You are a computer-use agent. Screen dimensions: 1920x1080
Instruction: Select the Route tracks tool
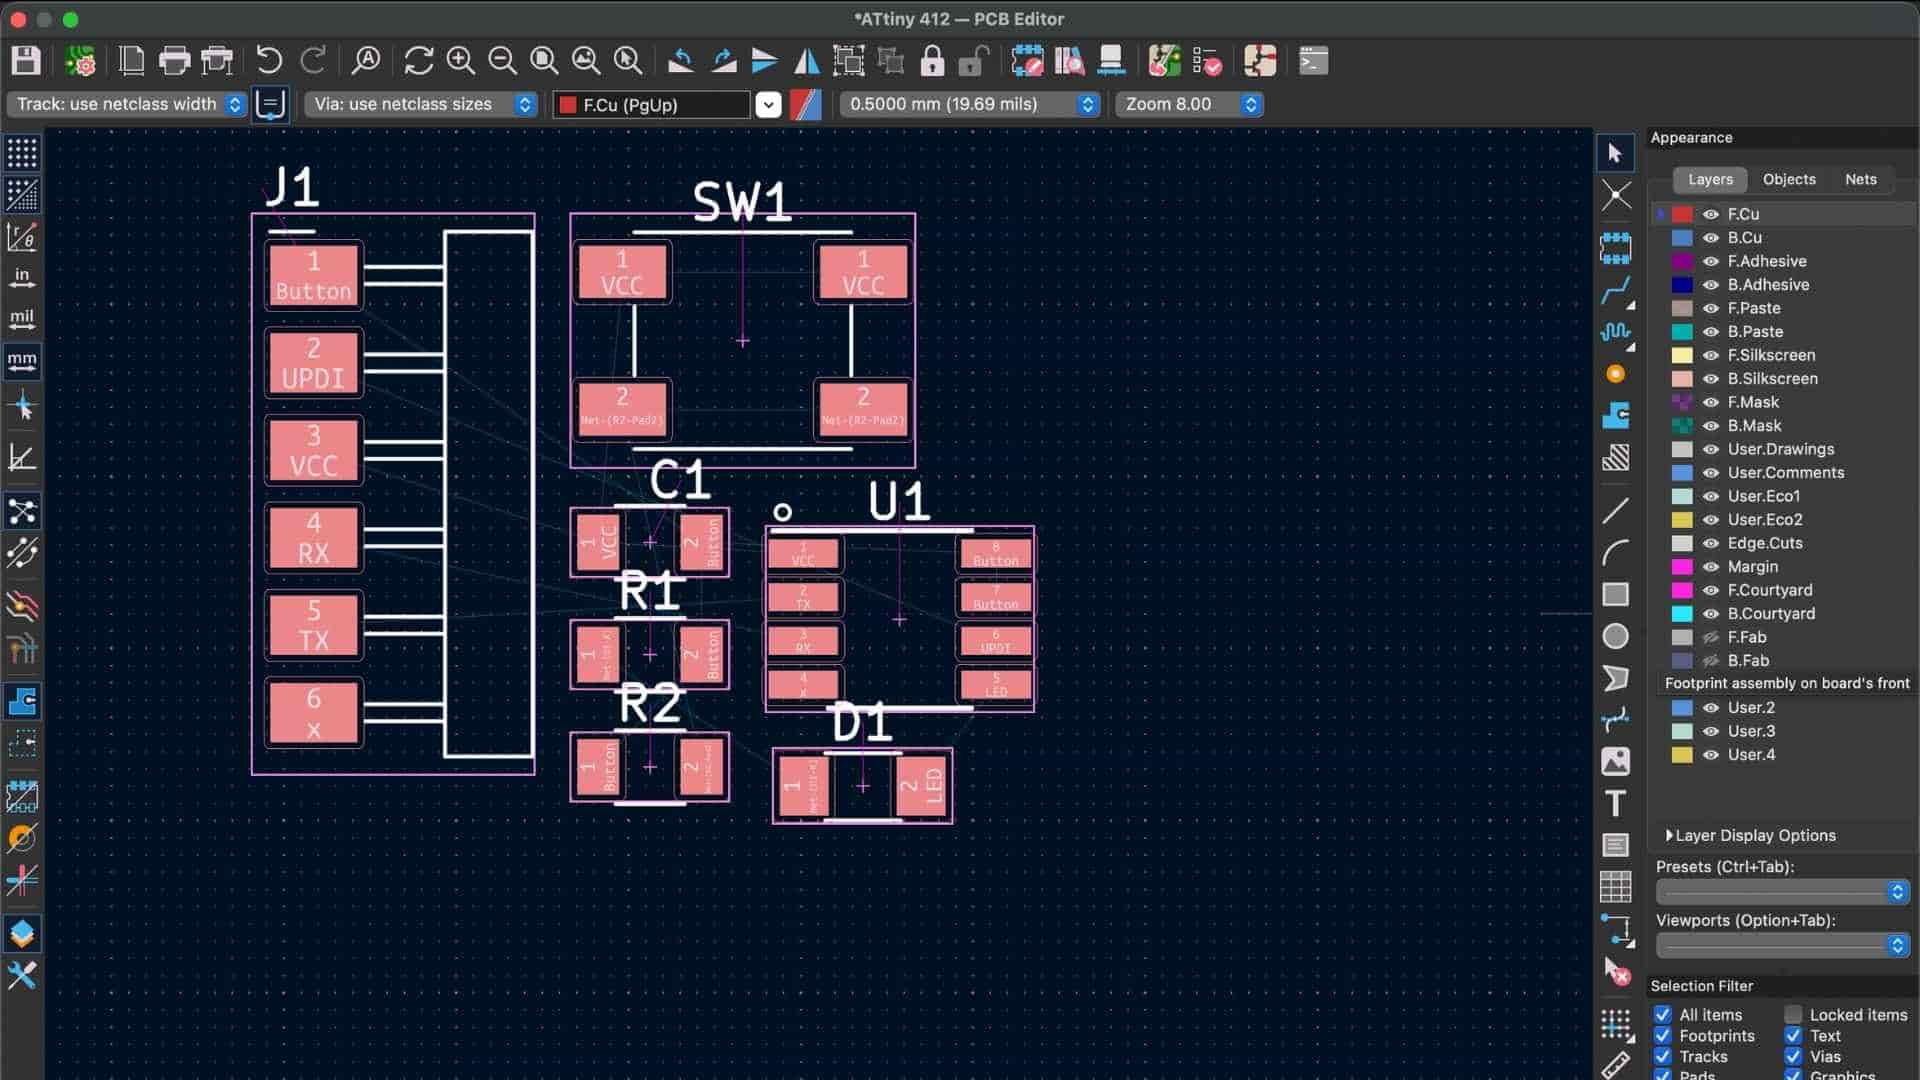[x=1615, y=291]
